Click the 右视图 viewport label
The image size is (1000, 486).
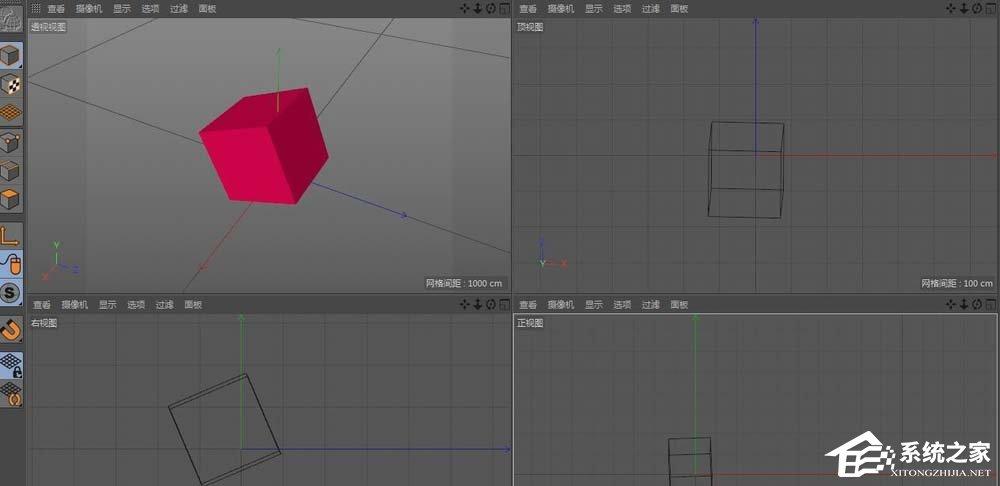pyautogui.click(x=44, y=323)
